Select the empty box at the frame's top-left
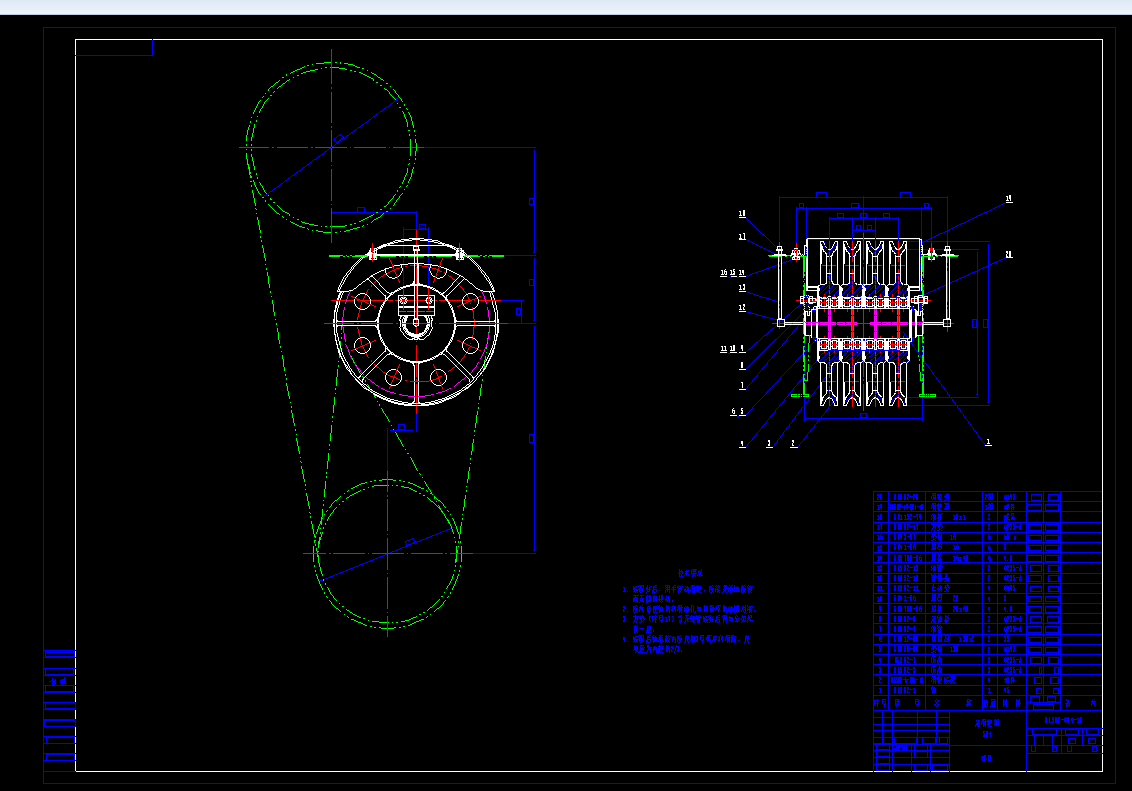This screenshot has width=1132, height=791. point(113,48)
